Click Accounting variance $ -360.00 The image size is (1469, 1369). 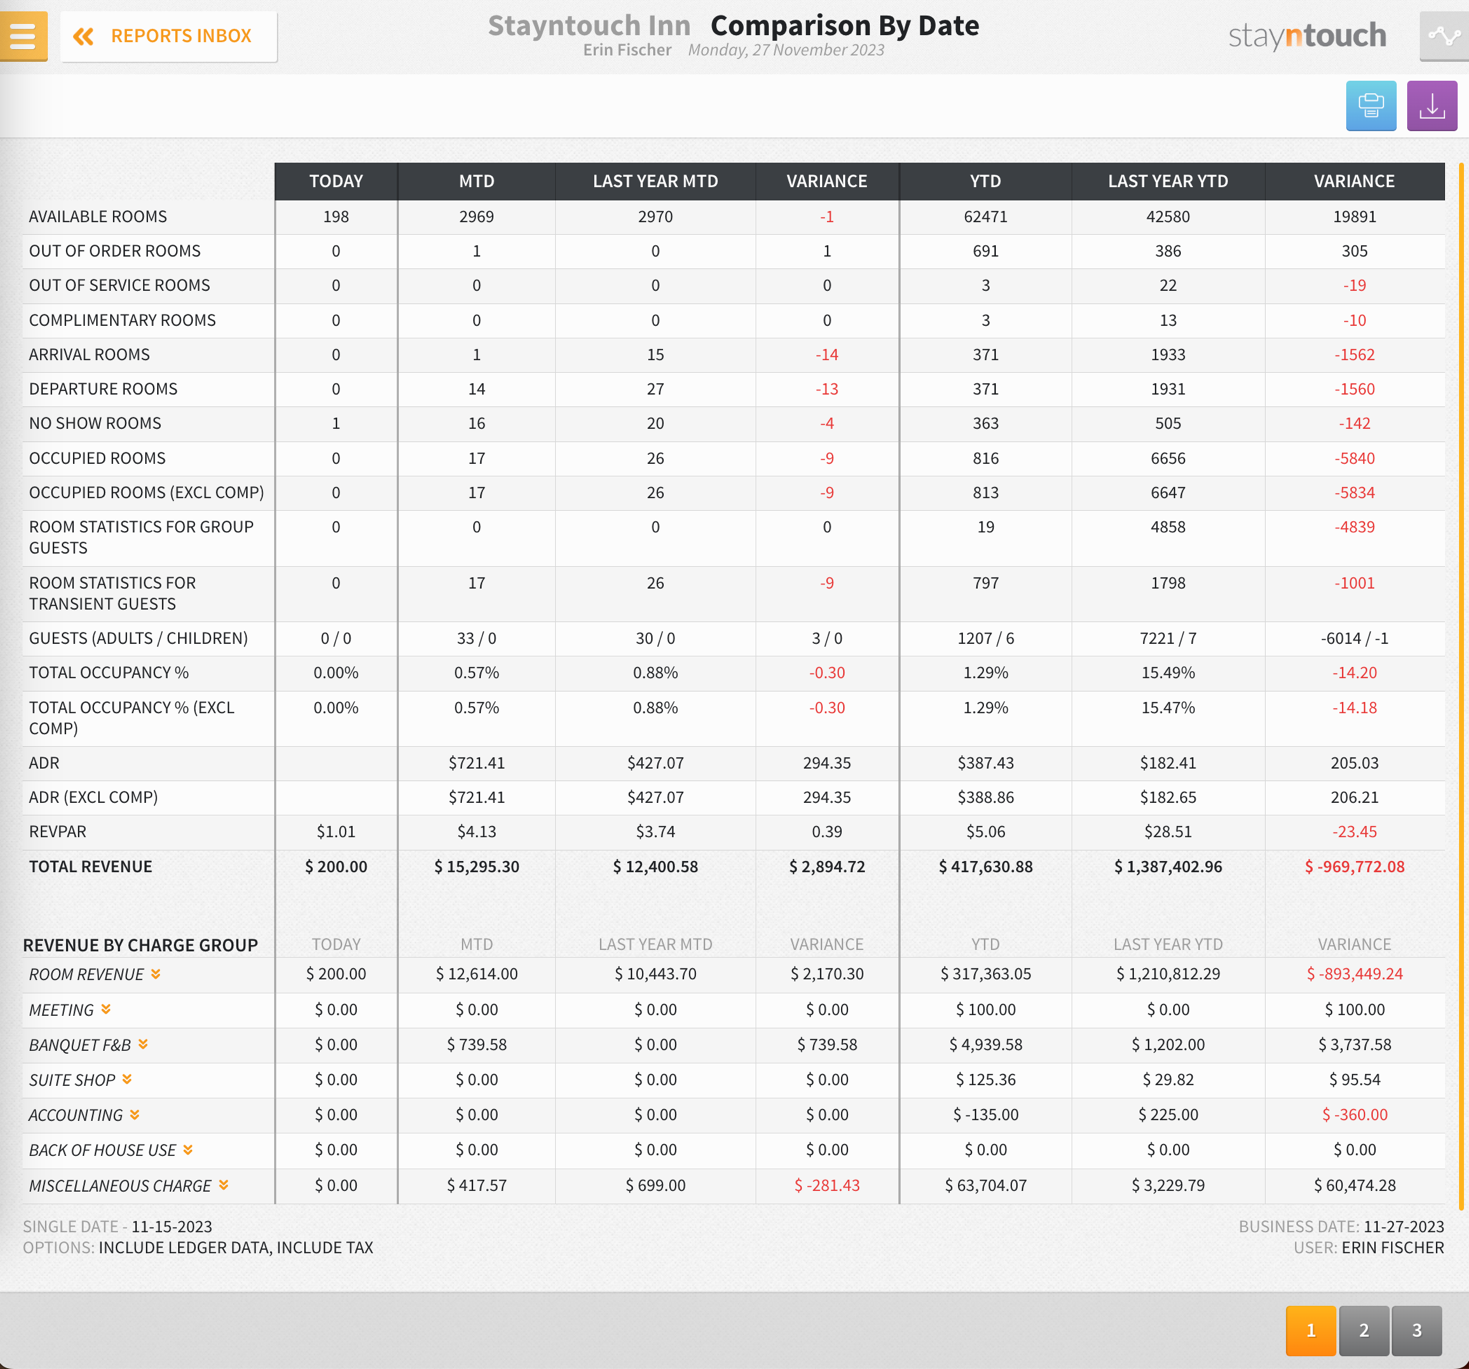point(1354,1115)
